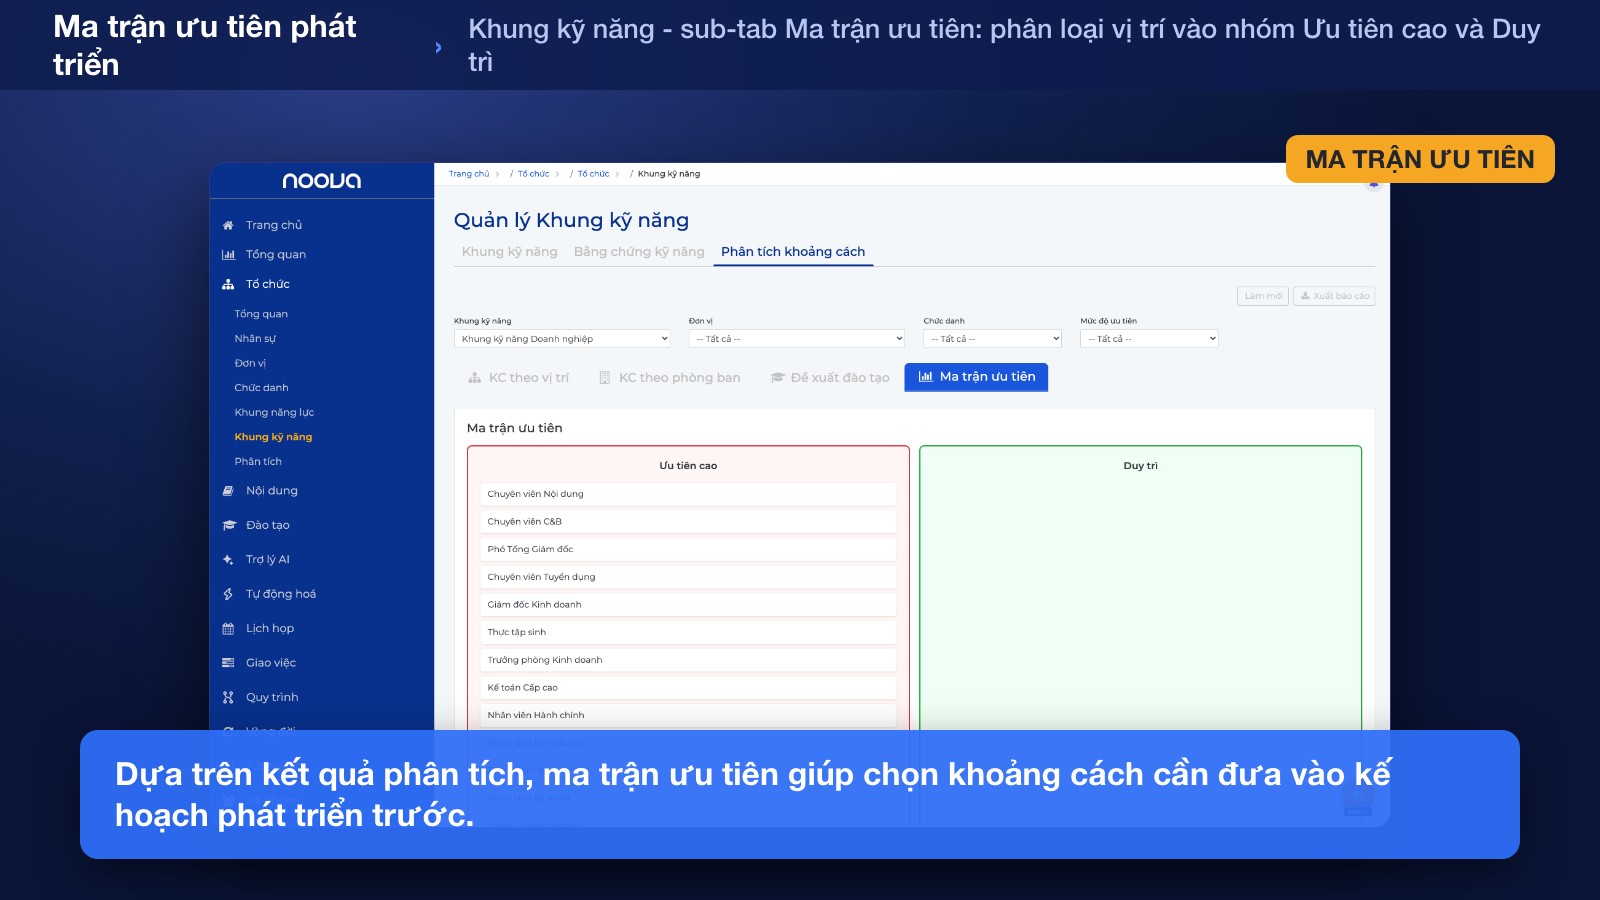Select Nhân viên Hành chính row
The image size is (1600, 900).
[x=688, y=715]
